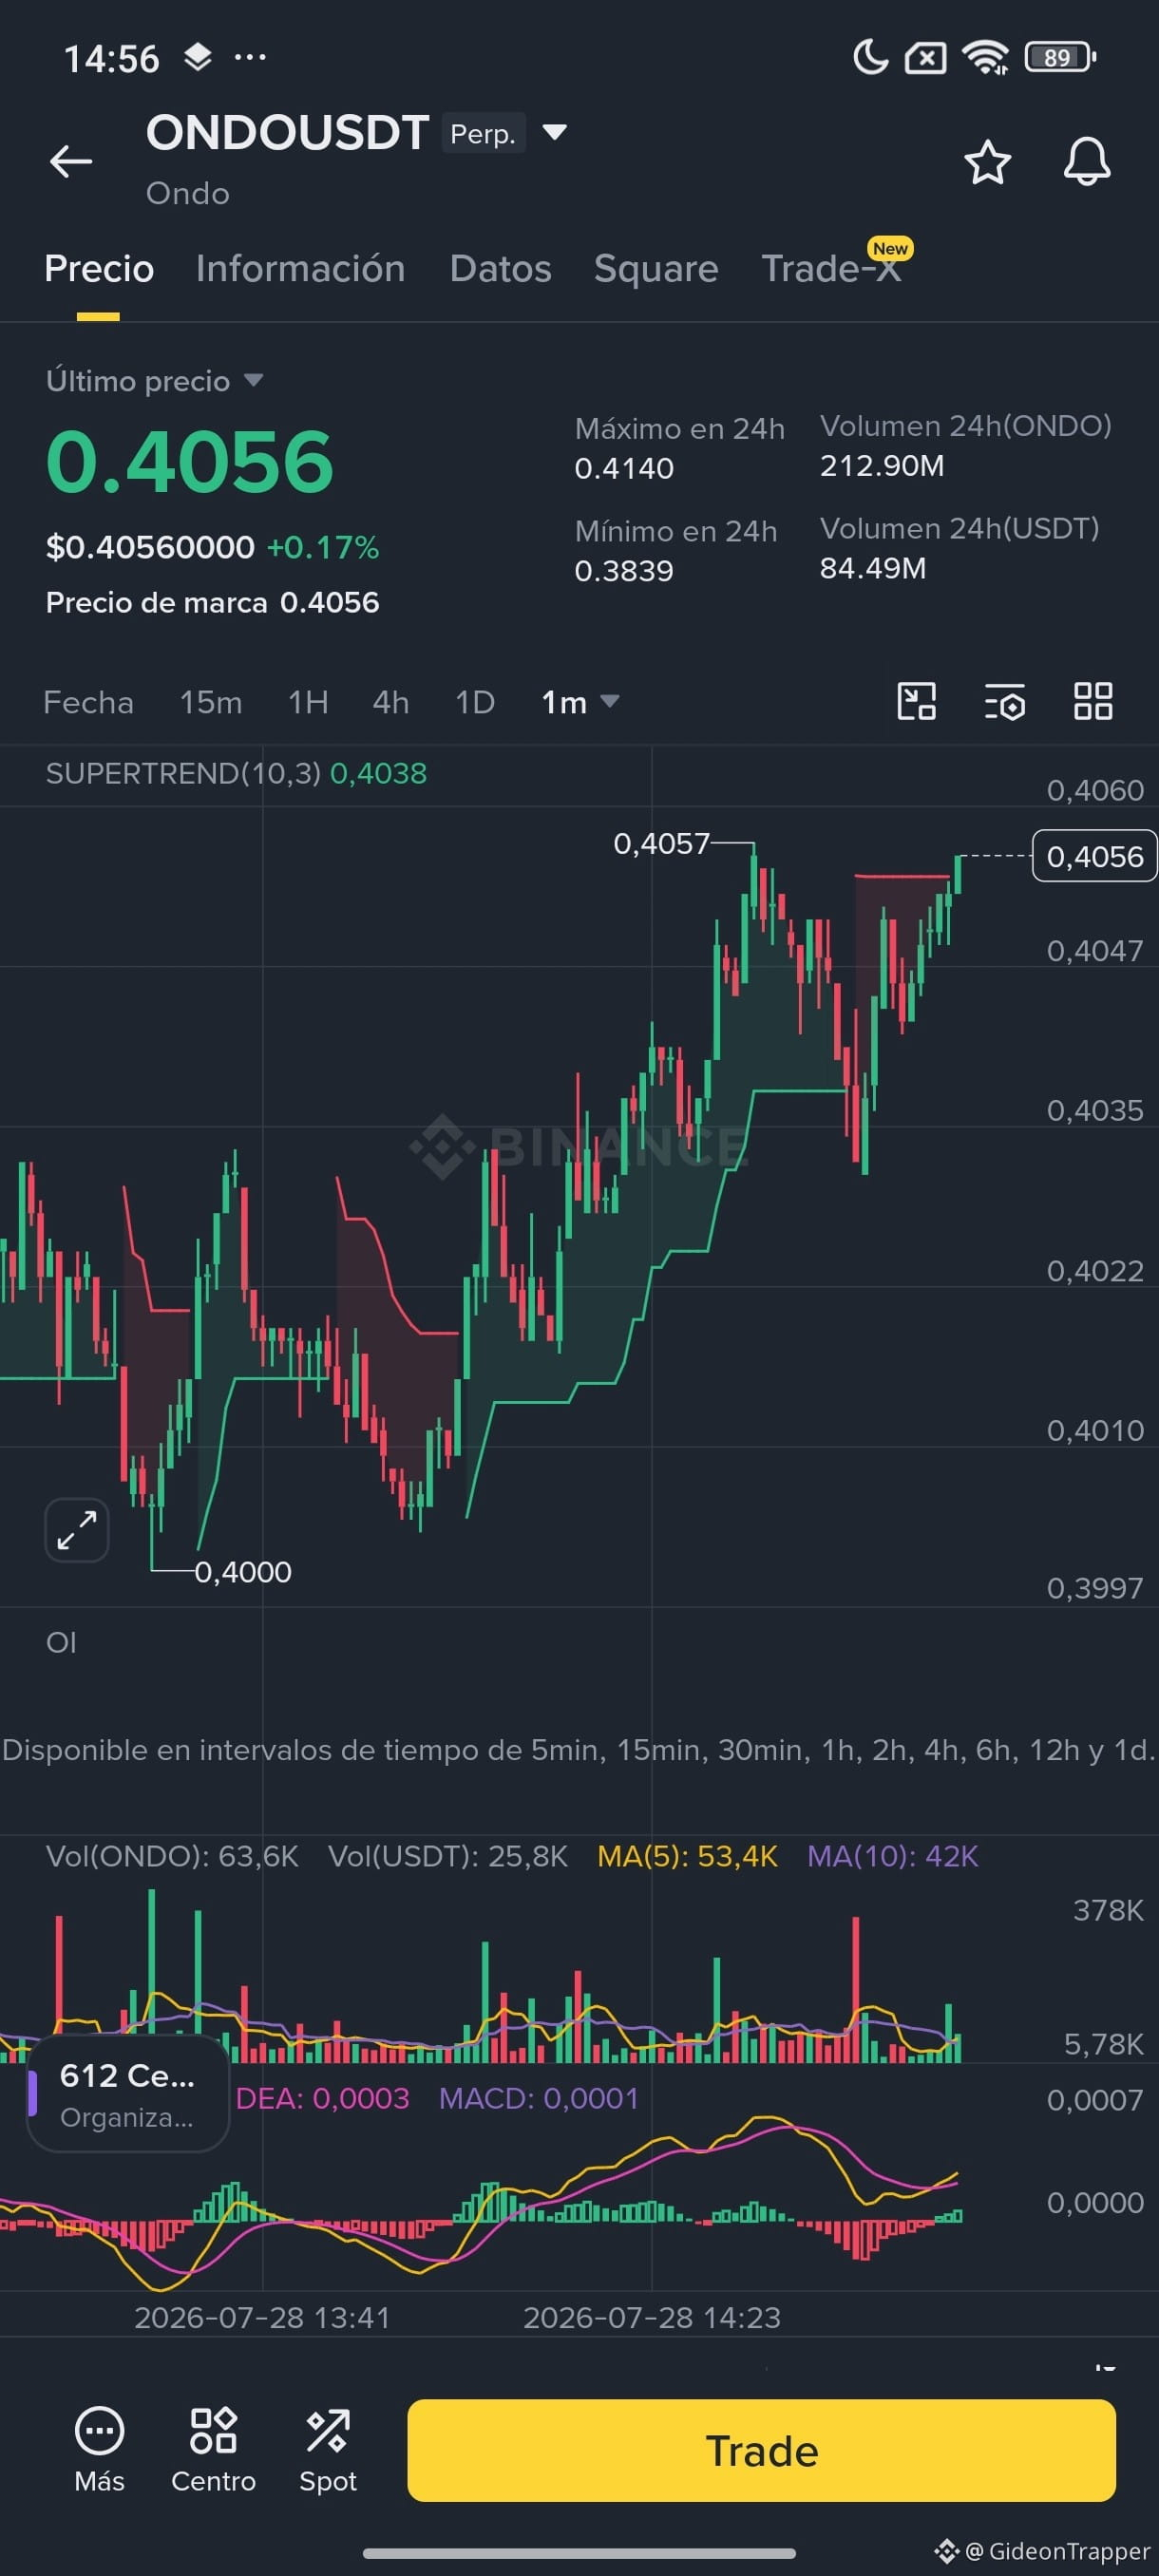
Task: Tap the high marker 0,4057 on chart
Action: click(x=661, y=844)
